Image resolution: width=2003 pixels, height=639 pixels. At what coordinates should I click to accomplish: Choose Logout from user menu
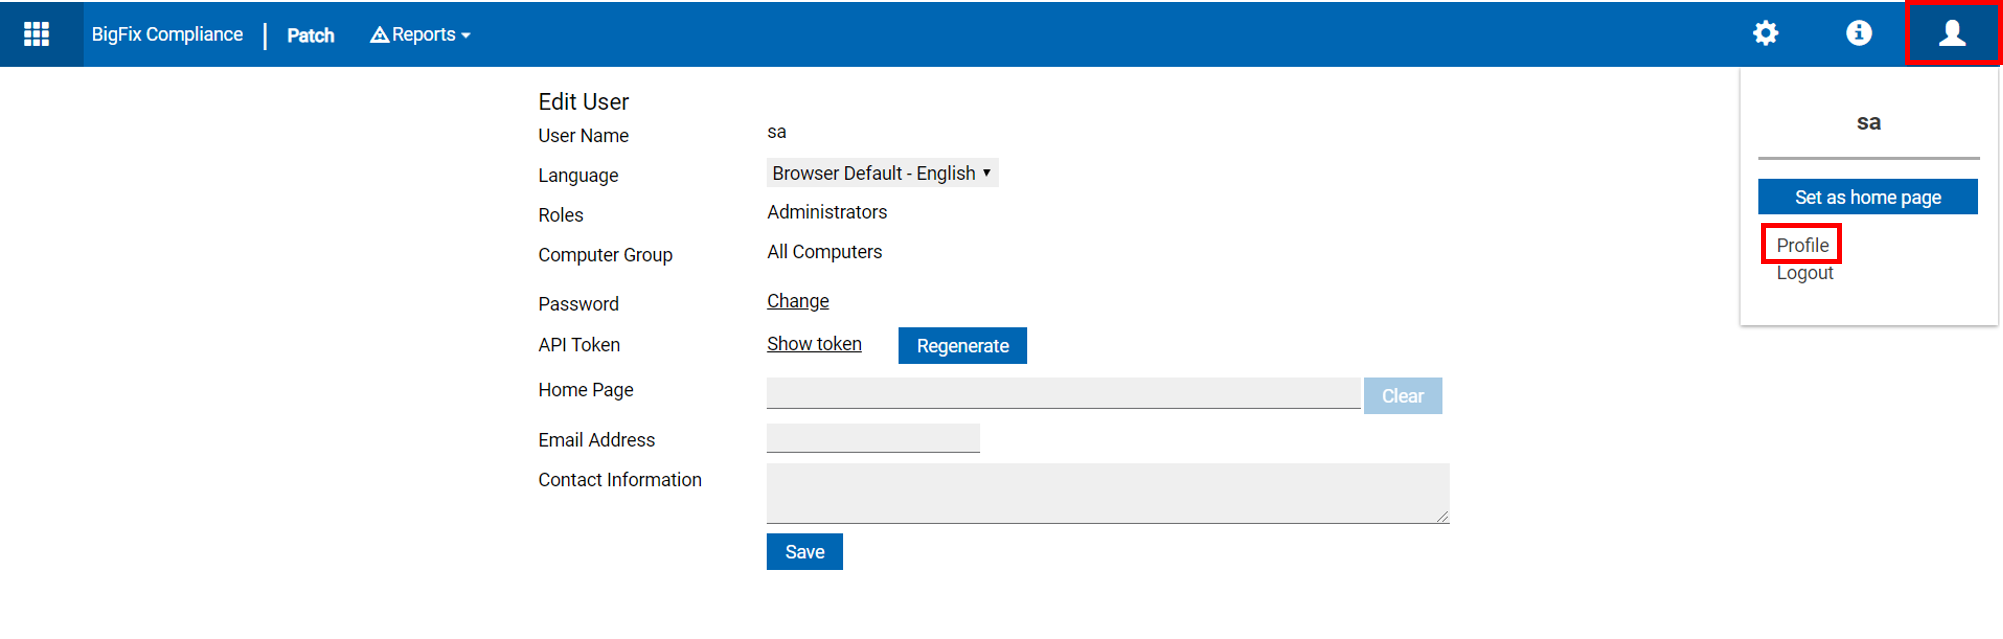tap(1804, 273)
